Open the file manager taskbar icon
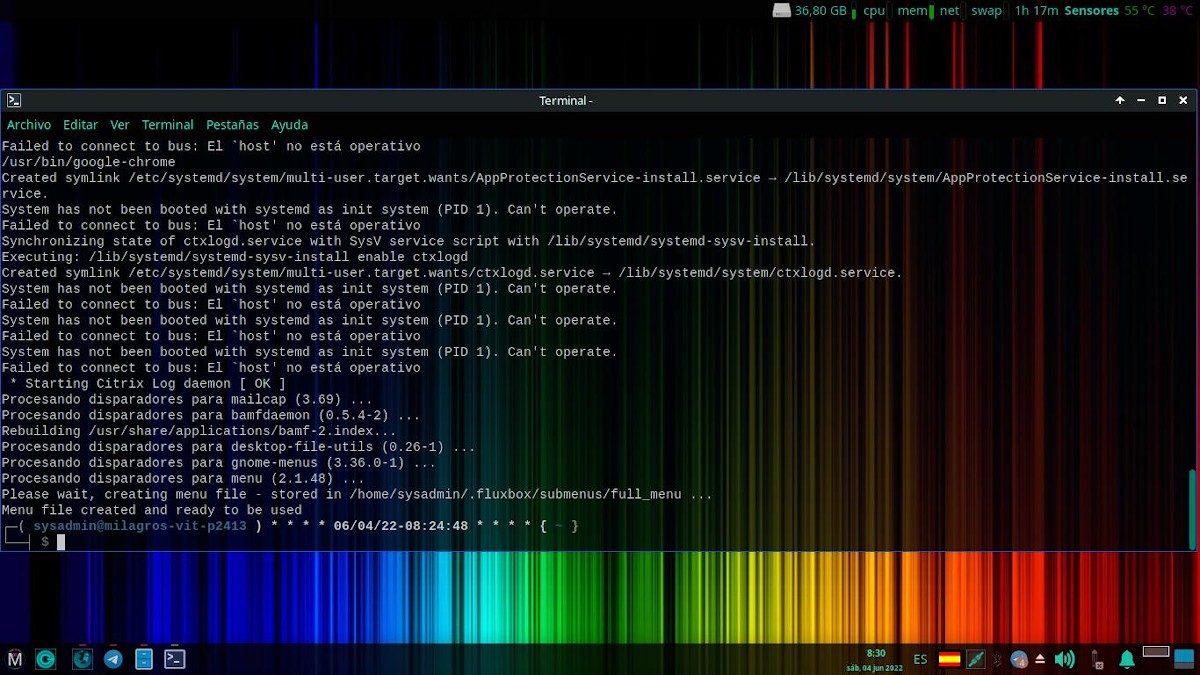The width and height of the screenshot is (1200, 675). pyautogui.click(x=145, y=659)
